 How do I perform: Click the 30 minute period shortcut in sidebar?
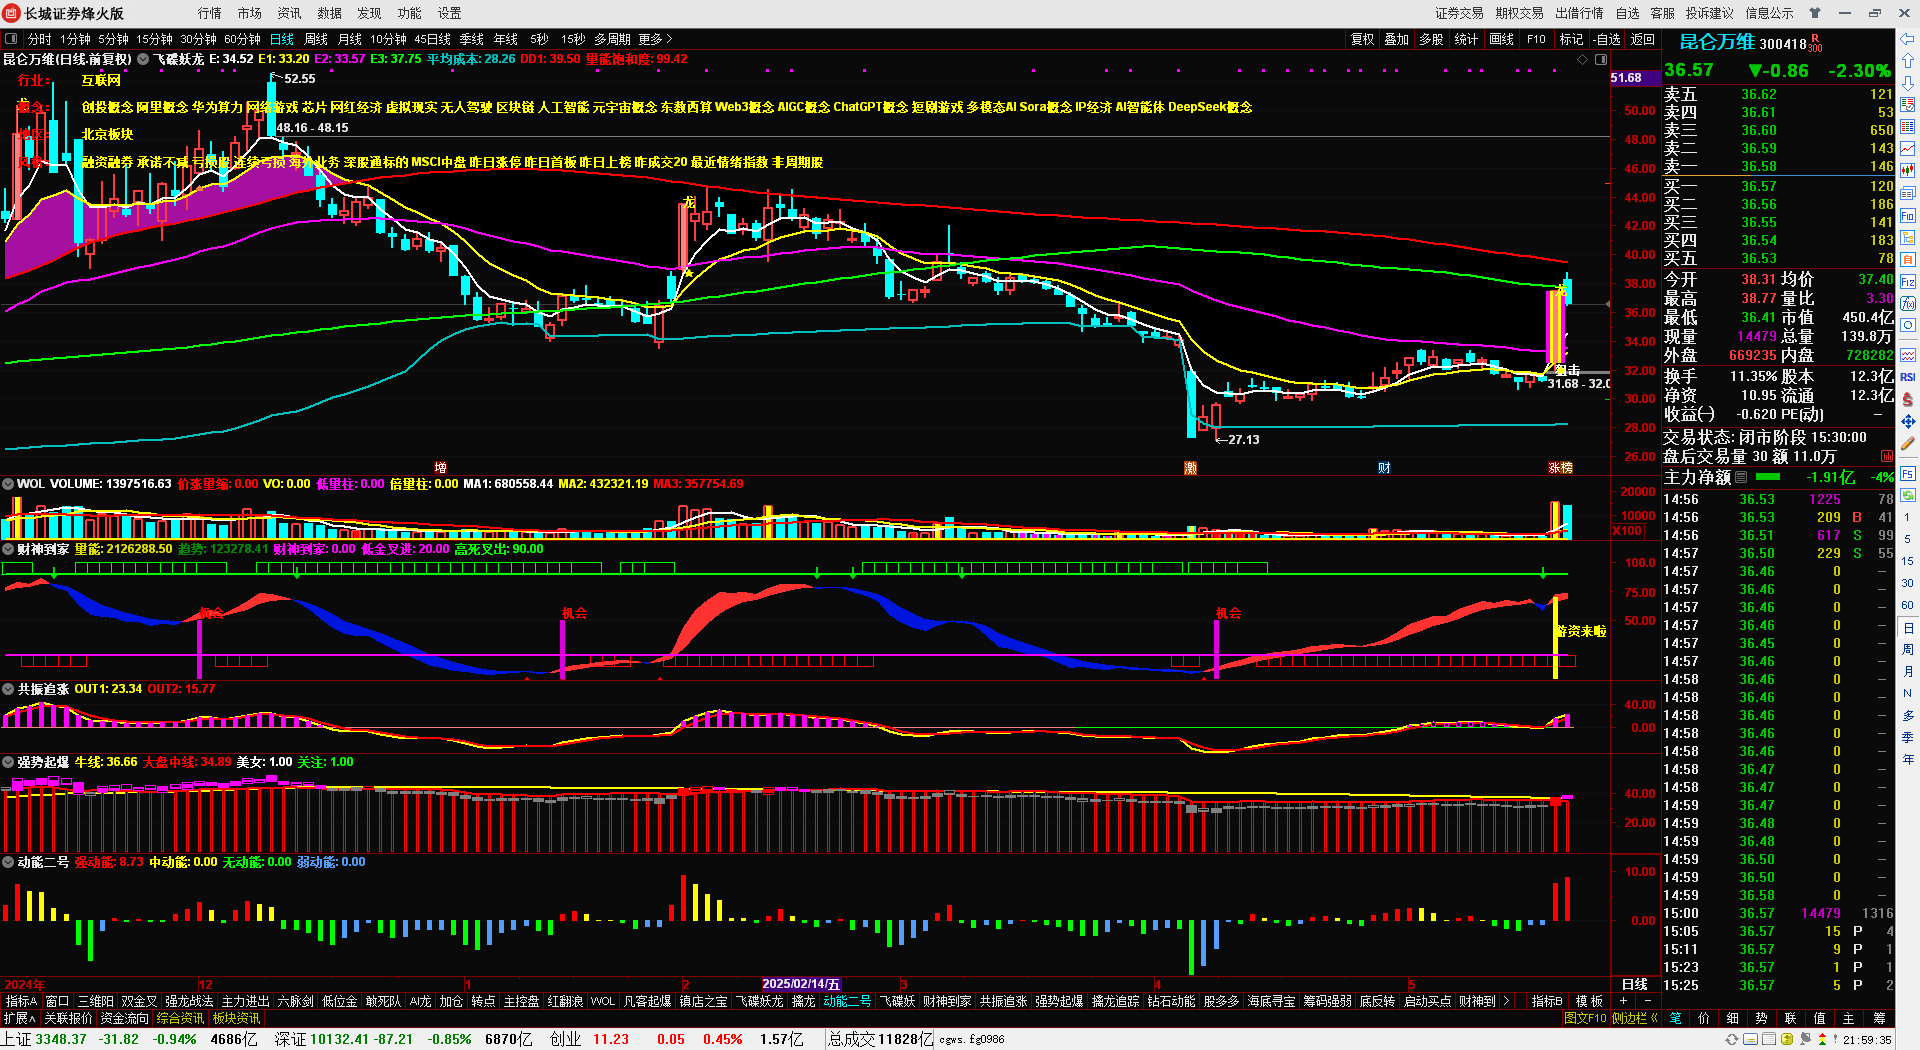(1908, 583)
